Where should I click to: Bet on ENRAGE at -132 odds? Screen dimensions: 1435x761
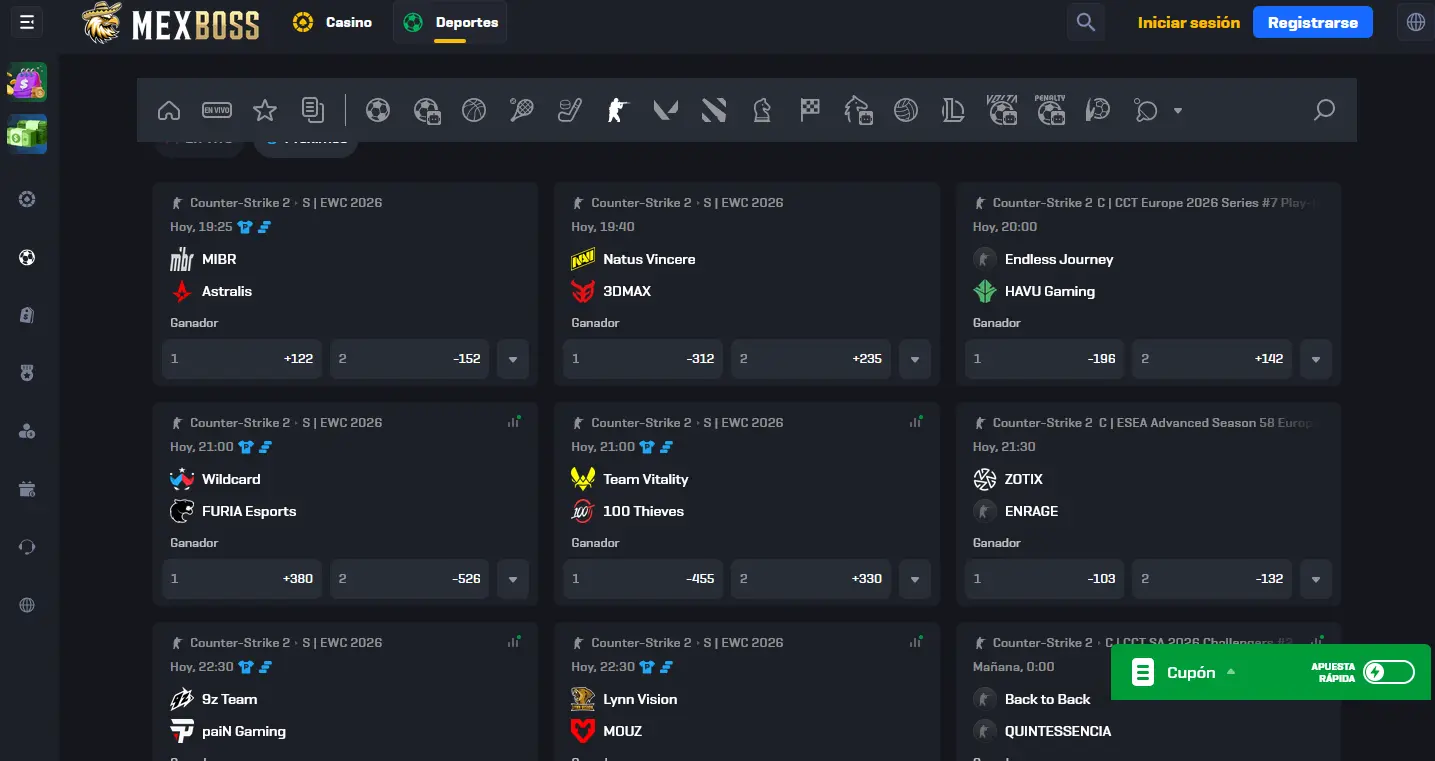coord(1212,579)
